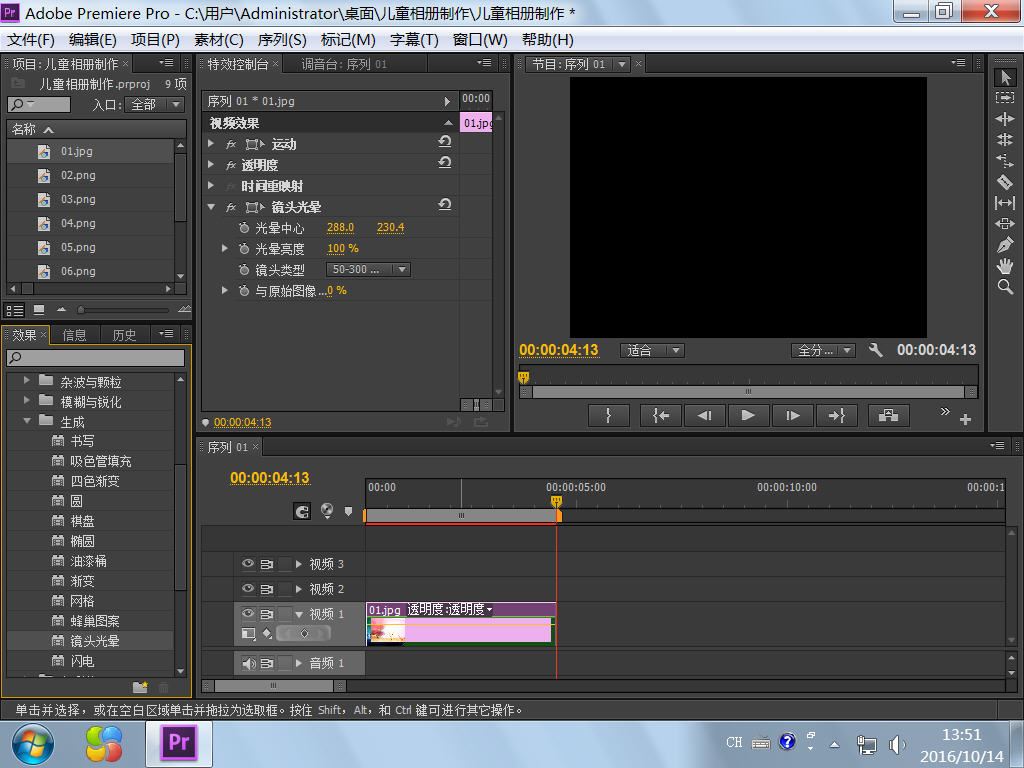Image resolution: width=1024 pixels, height=768 pixels.
Task: Select the Pen tool in tools panel
Action: pyautogui.click(x=1005, y=245)
